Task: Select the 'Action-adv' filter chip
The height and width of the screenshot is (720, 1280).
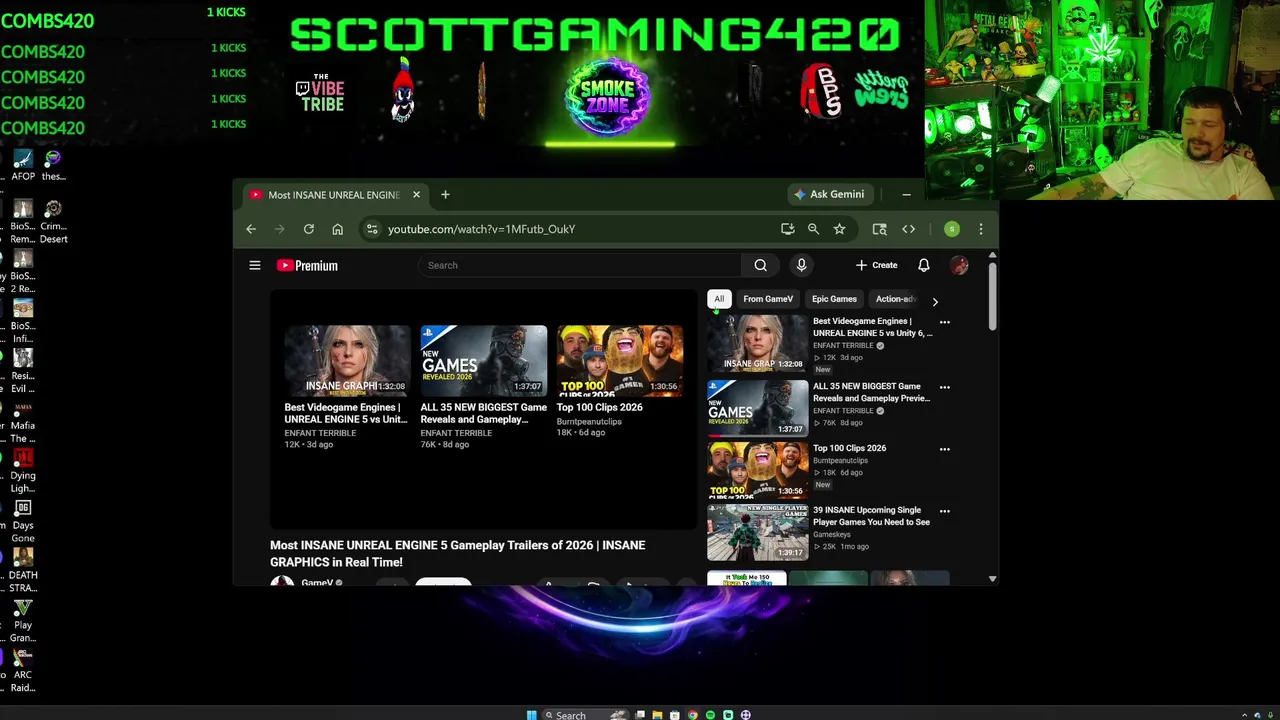Action: pyautogui.click(x=895, y=299)
